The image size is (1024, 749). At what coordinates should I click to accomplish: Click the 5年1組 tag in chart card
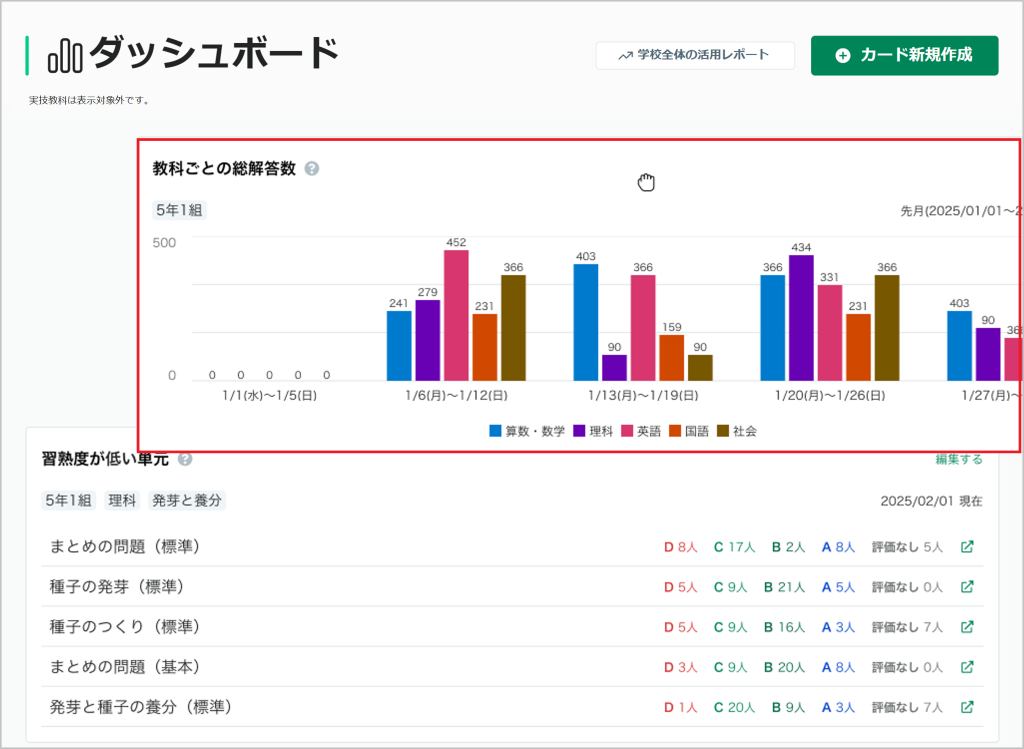coord(179,210)
